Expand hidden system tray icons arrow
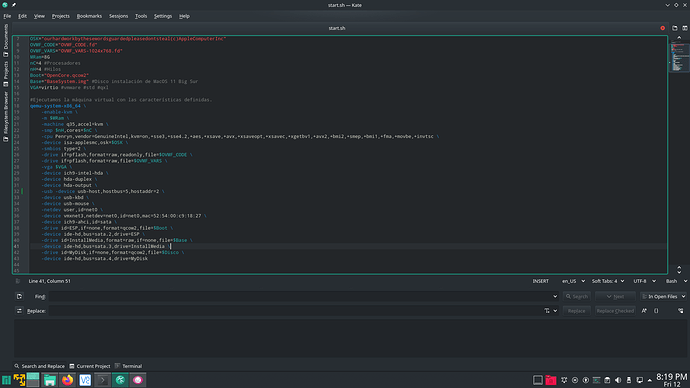Viewport: 690px width, 388px height. [x=650, y=381]
